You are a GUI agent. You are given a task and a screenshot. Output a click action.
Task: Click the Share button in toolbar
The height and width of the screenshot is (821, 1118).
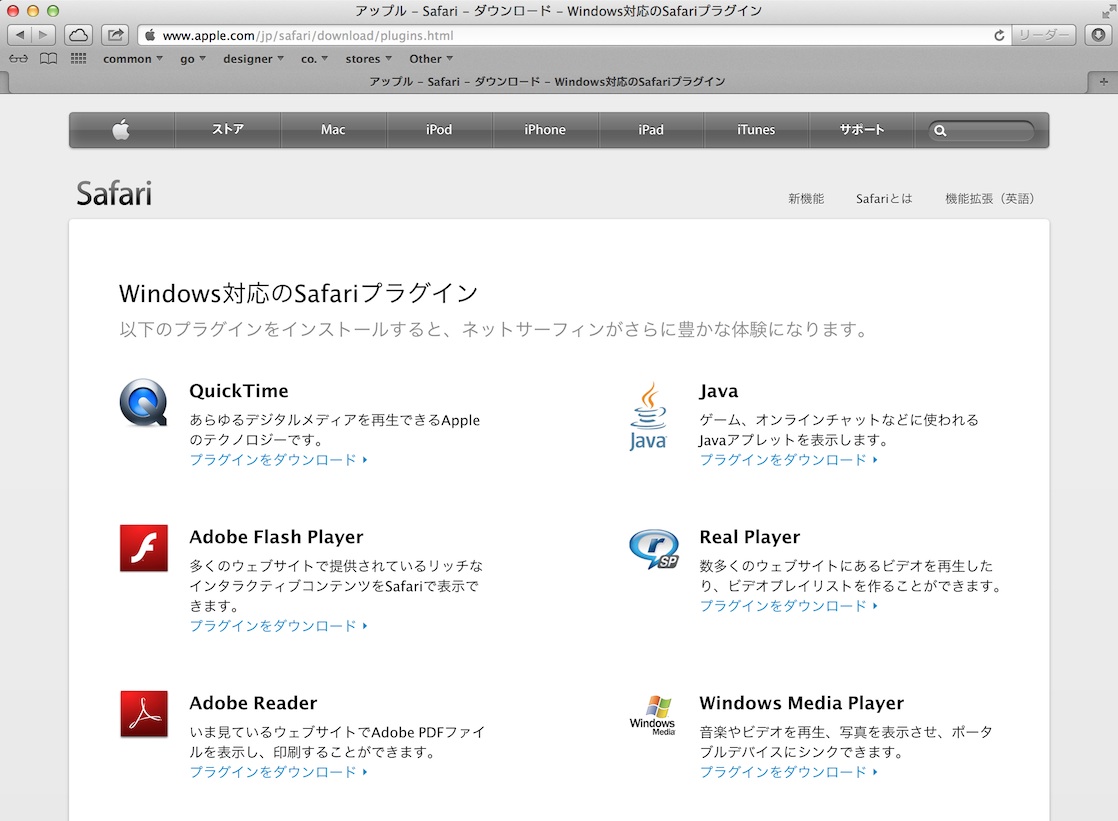115,35
